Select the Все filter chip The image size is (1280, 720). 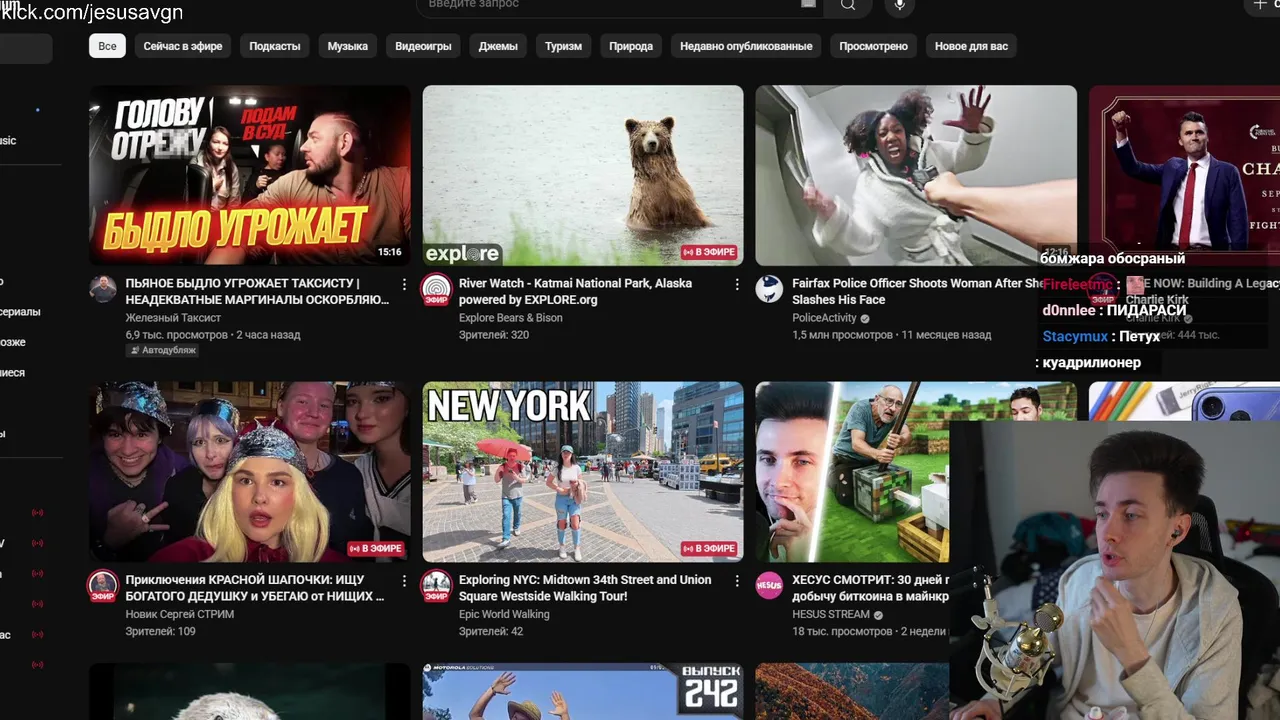tap(107, 46)
